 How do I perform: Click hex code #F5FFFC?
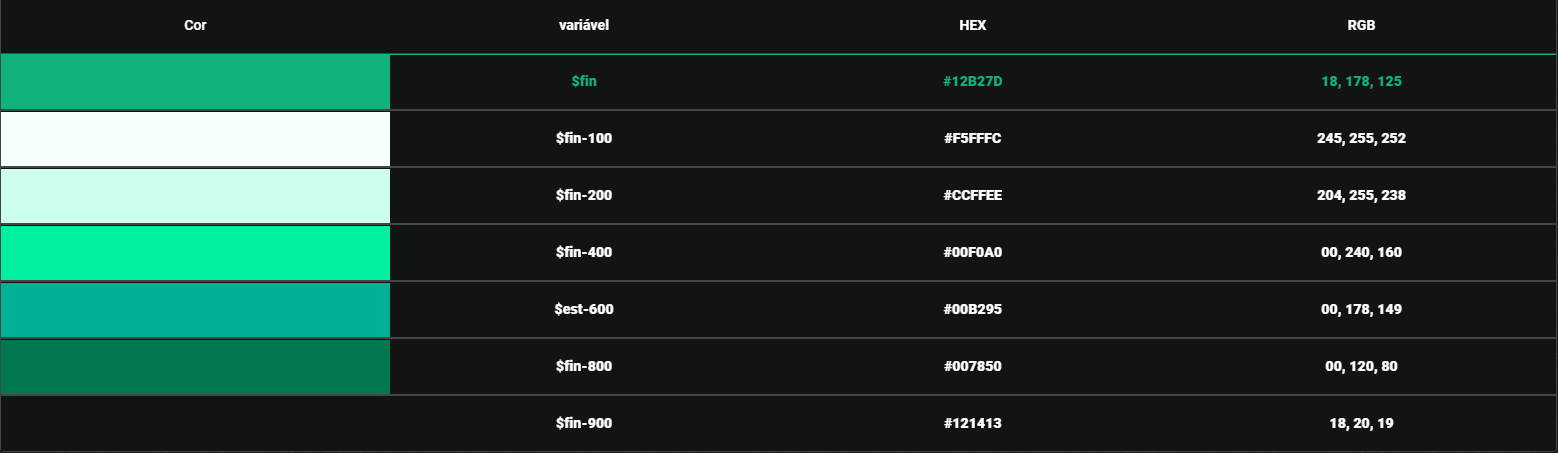973,139
